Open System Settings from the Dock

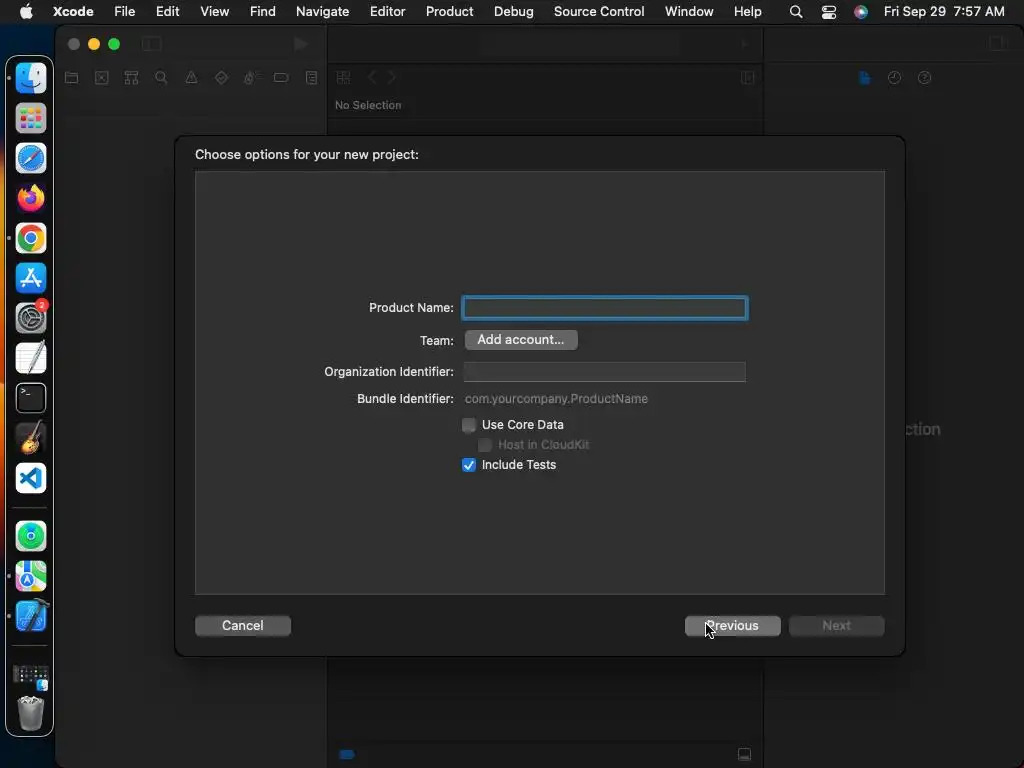(31, 318)
